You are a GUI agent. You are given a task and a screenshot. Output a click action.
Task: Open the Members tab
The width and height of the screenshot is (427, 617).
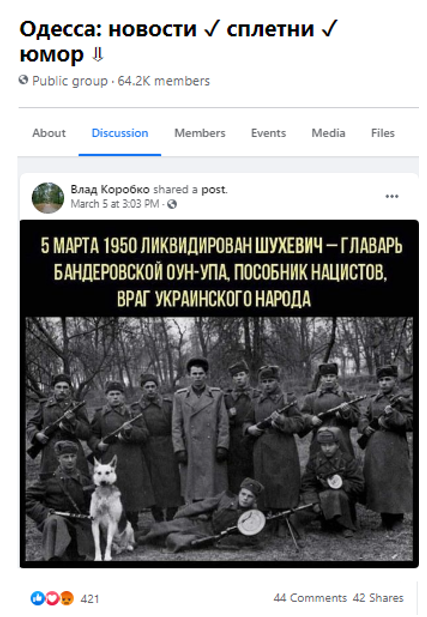point(200,133)
